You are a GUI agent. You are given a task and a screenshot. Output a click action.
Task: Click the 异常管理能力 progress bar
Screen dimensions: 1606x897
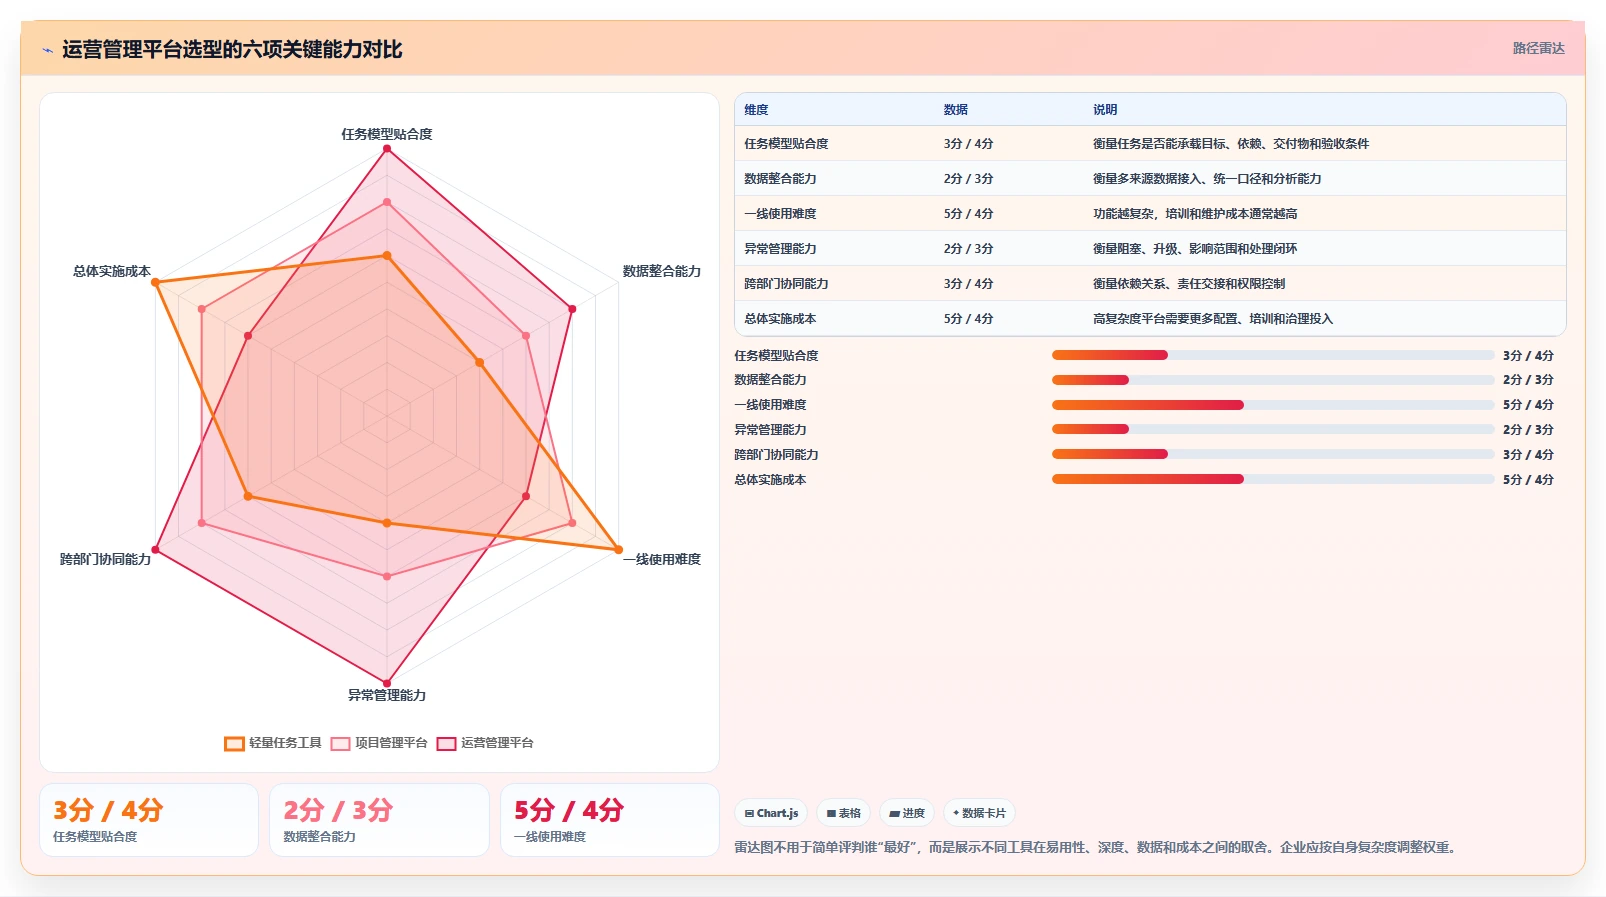[1273, 429]
